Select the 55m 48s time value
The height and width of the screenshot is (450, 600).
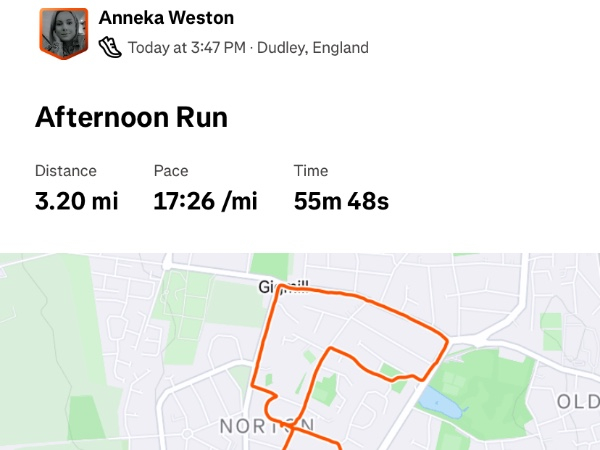pos(341,201)
